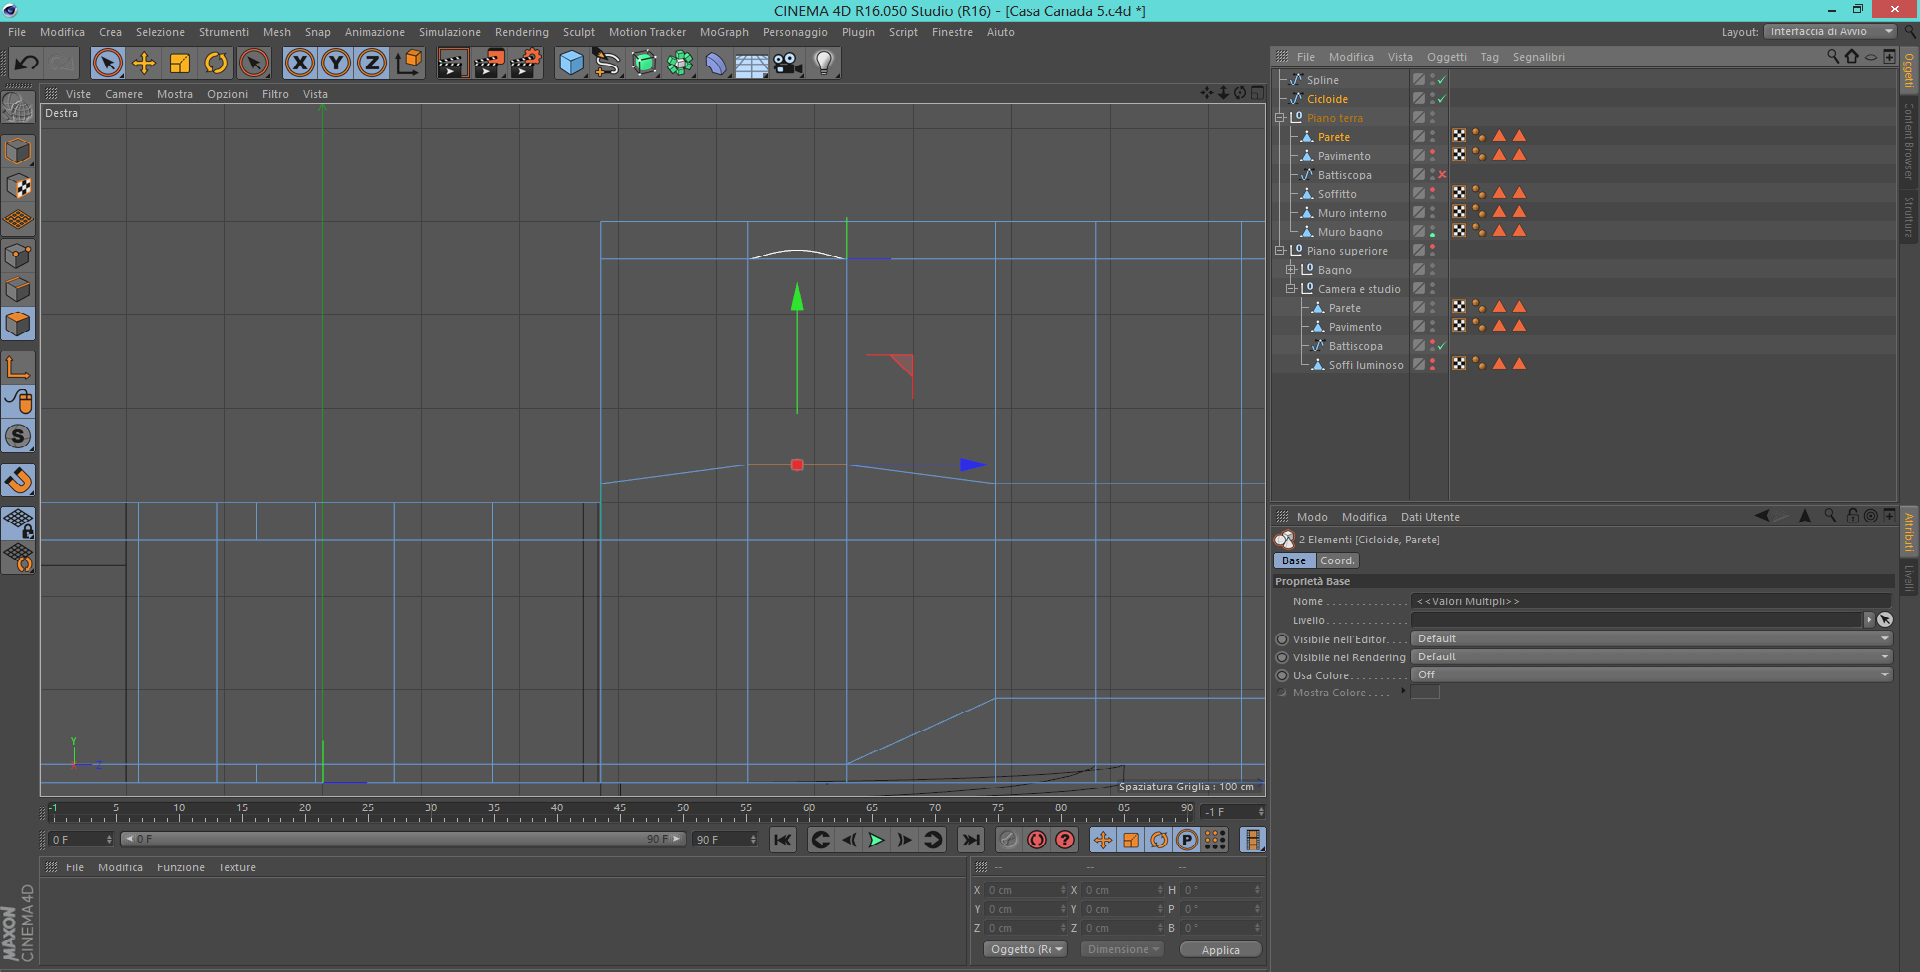
Task: Toggle the Snap magnet icon
Action: (18, 481)
